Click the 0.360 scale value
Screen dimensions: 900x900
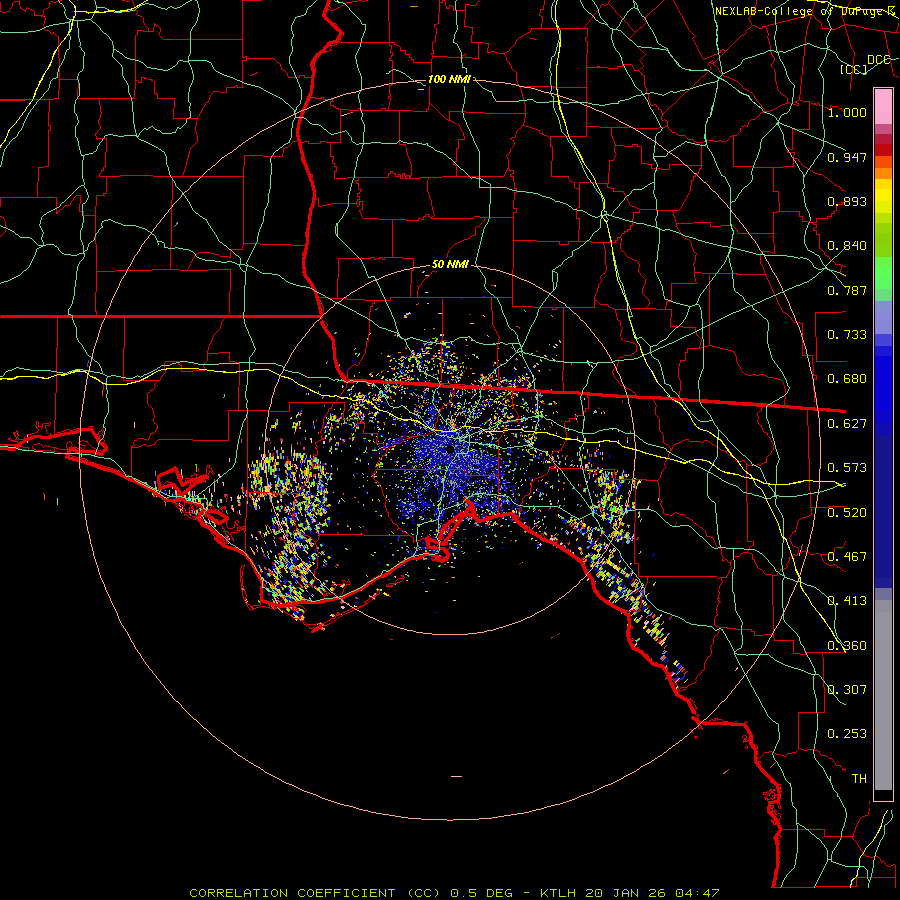847,645
